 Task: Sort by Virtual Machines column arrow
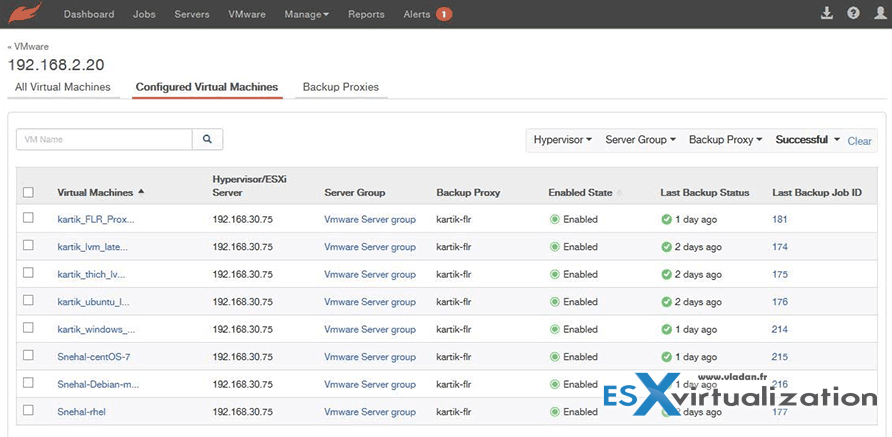141,192
